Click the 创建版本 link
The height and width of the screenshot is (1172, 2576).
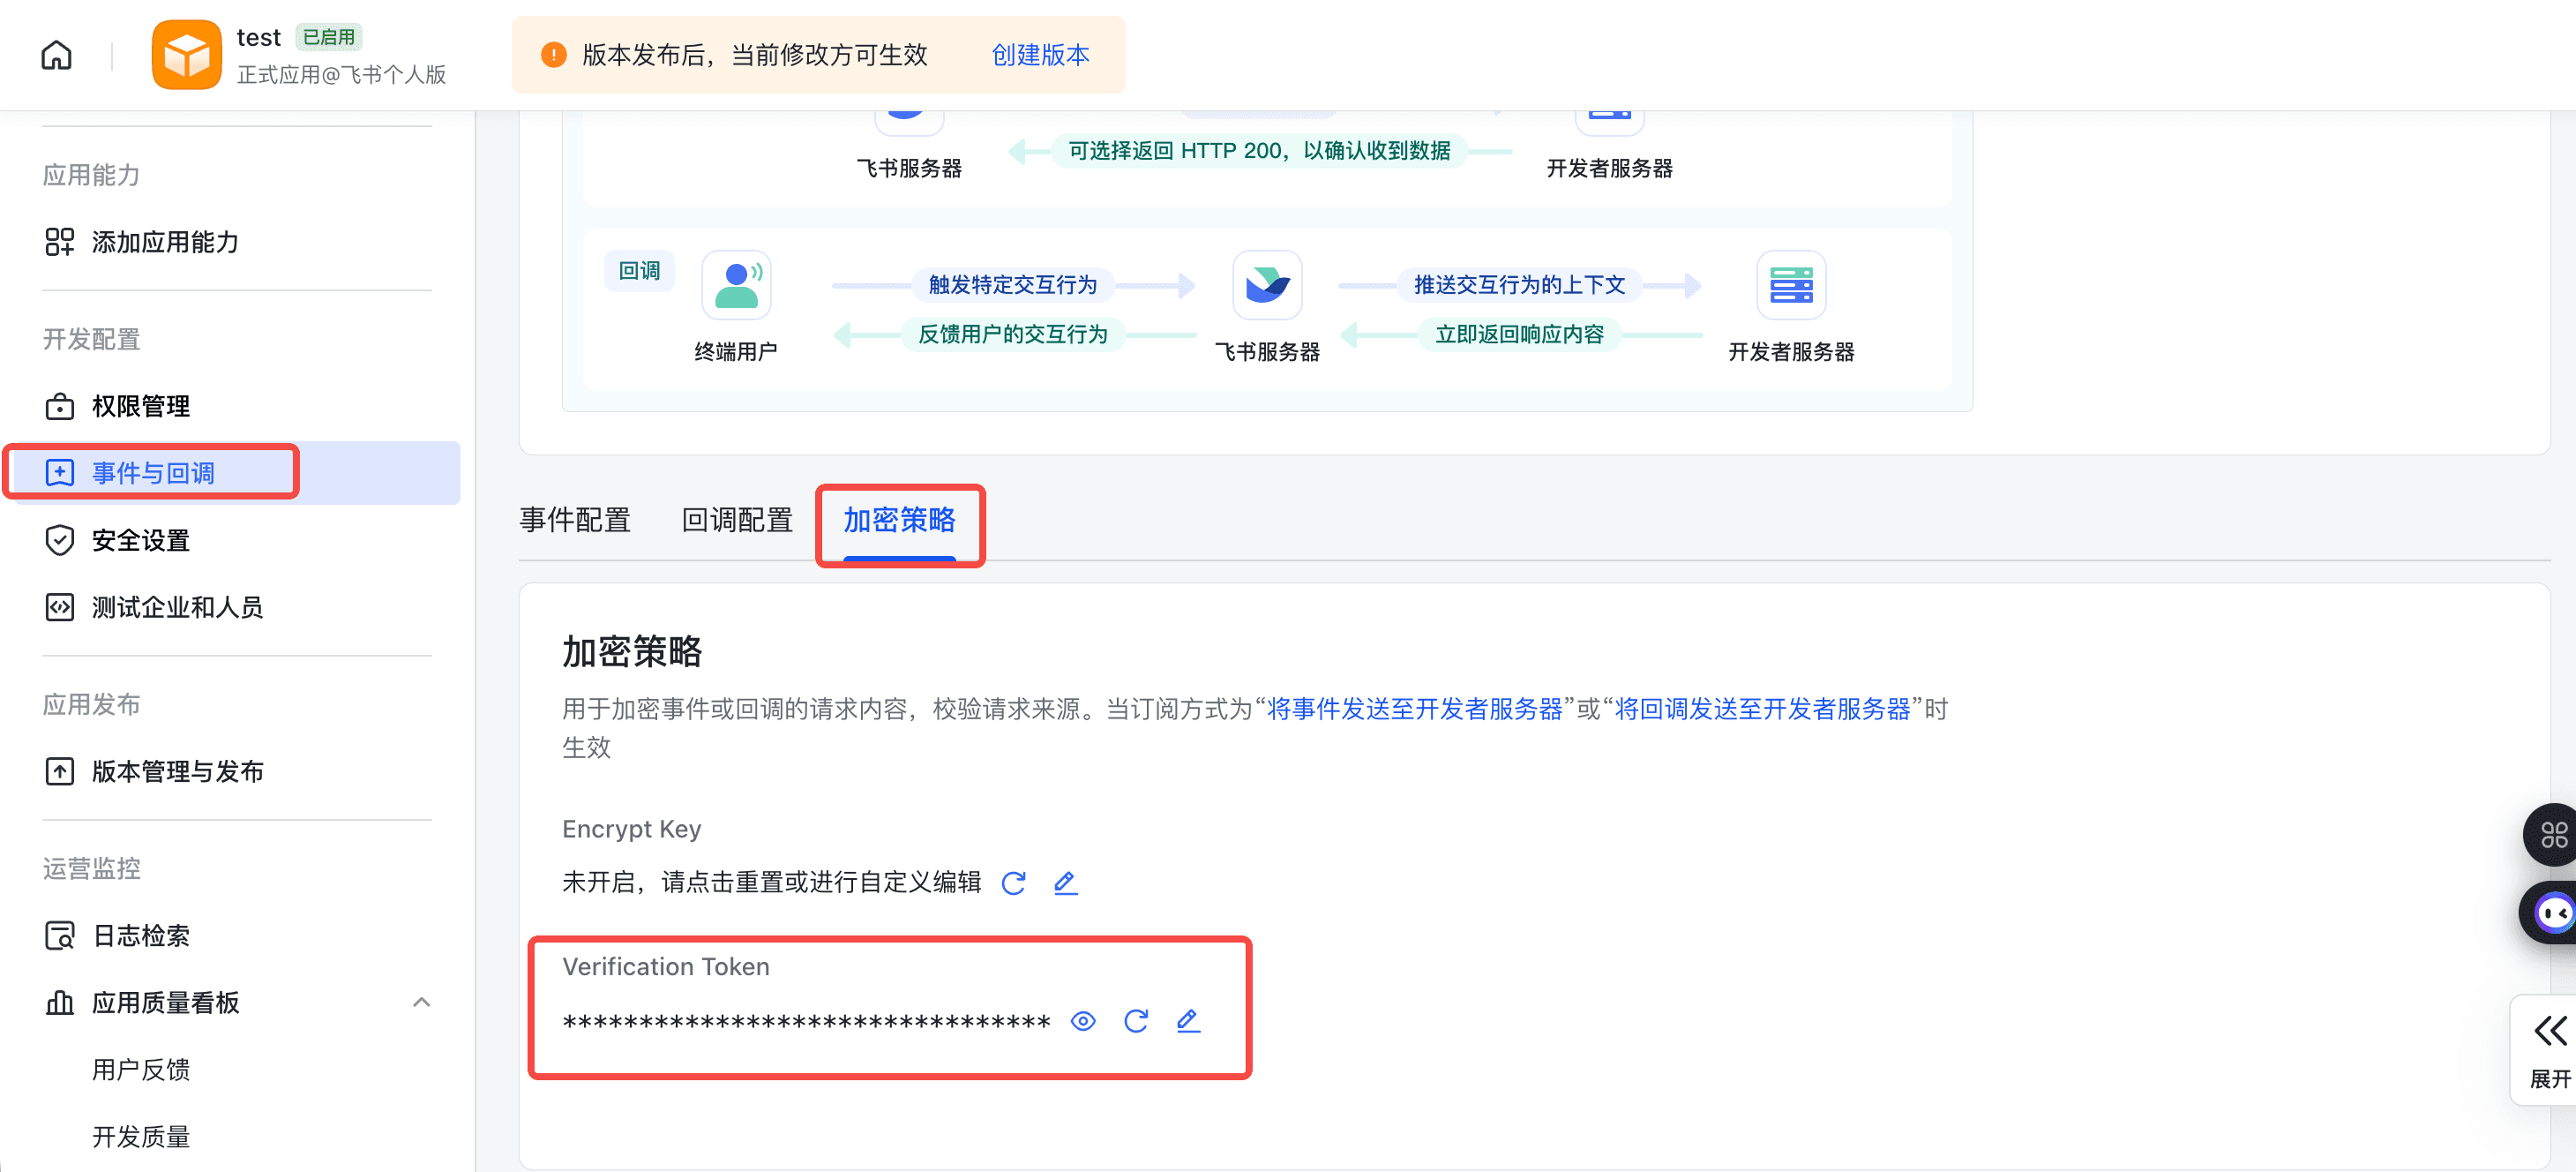click(x=1039, y=55)
